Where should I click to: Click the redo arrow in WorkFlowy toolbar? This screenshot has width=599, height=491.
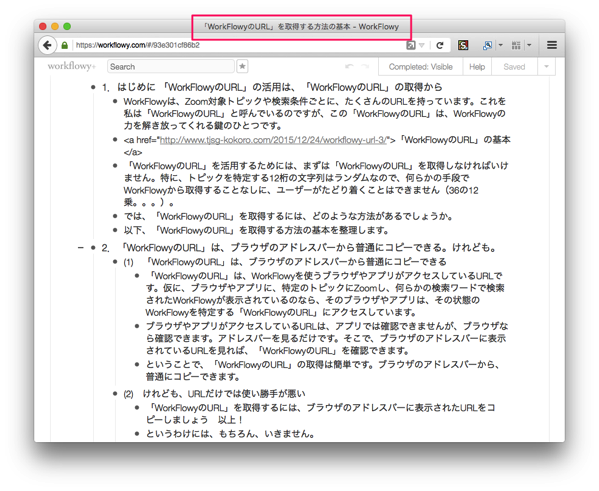[365, 66]
